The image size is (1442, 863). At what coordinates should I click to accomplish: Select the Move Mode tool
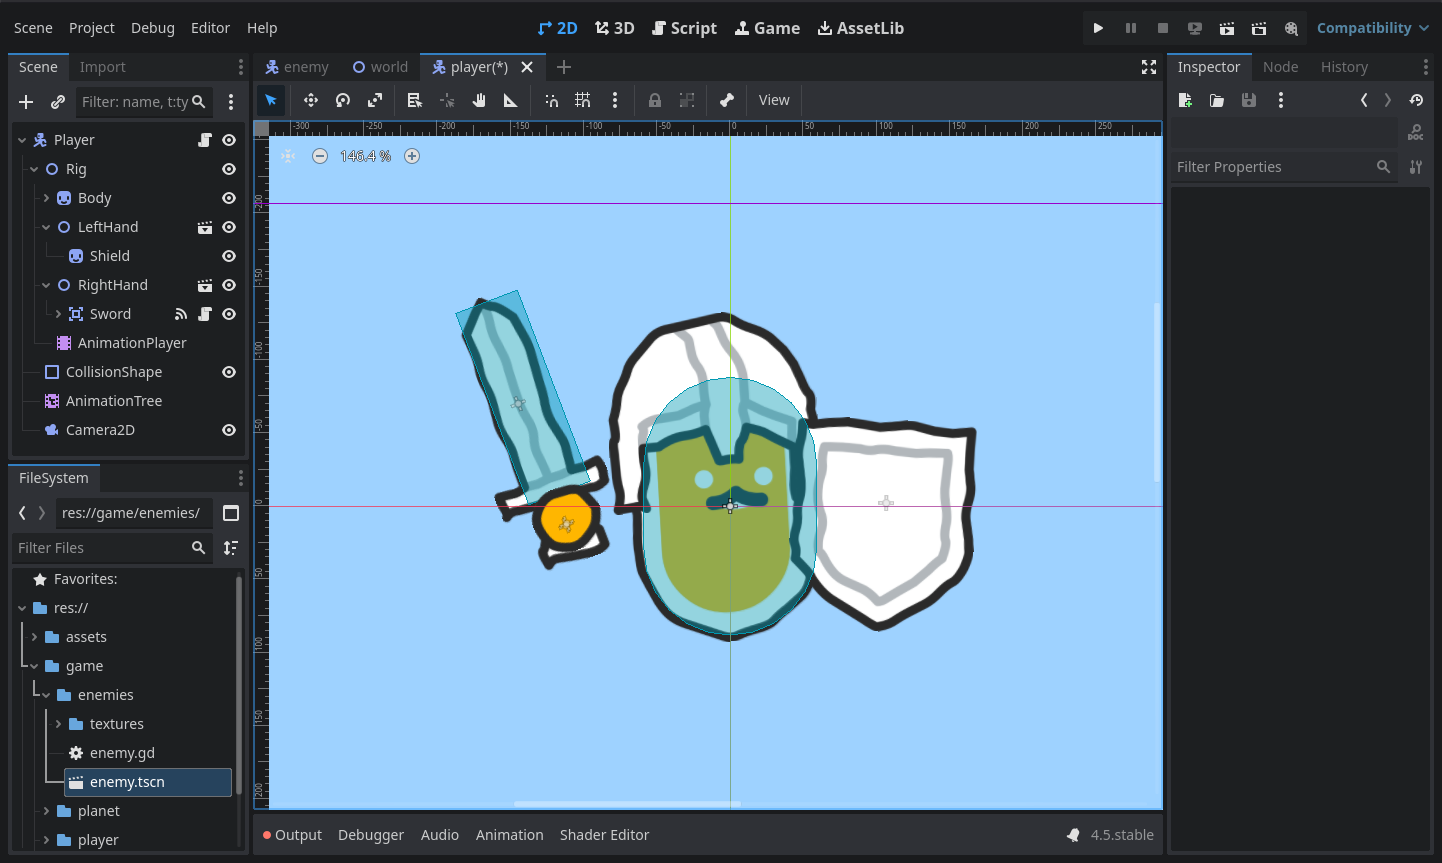[x=311, y=100]
